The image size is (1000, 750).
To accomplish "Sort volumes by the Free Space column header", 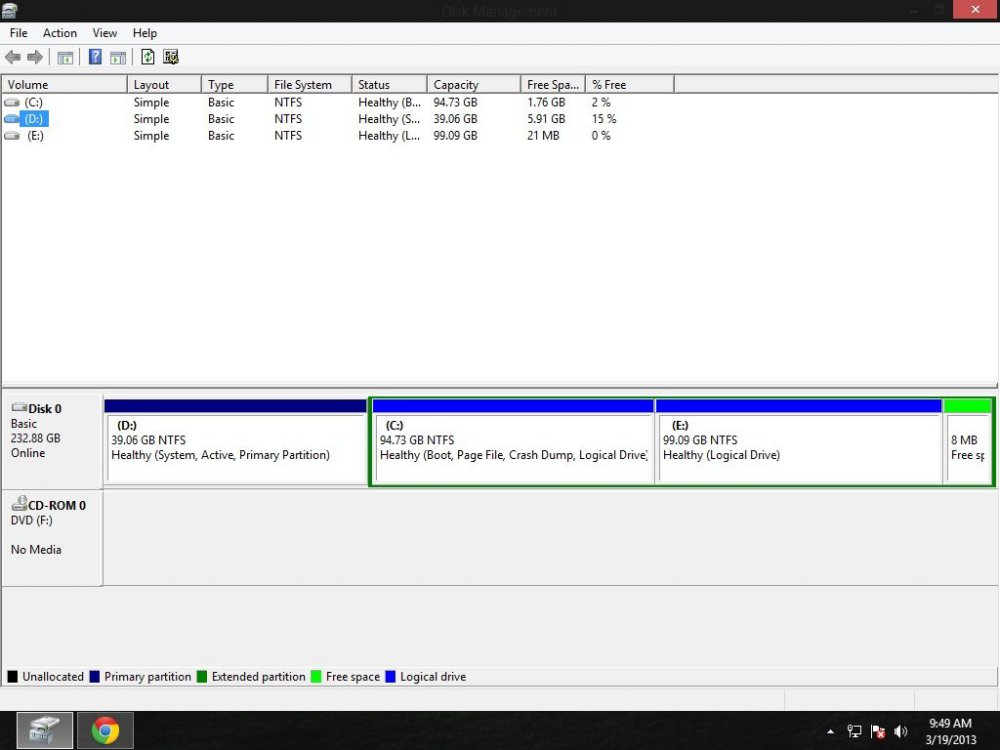I will 552,83.
